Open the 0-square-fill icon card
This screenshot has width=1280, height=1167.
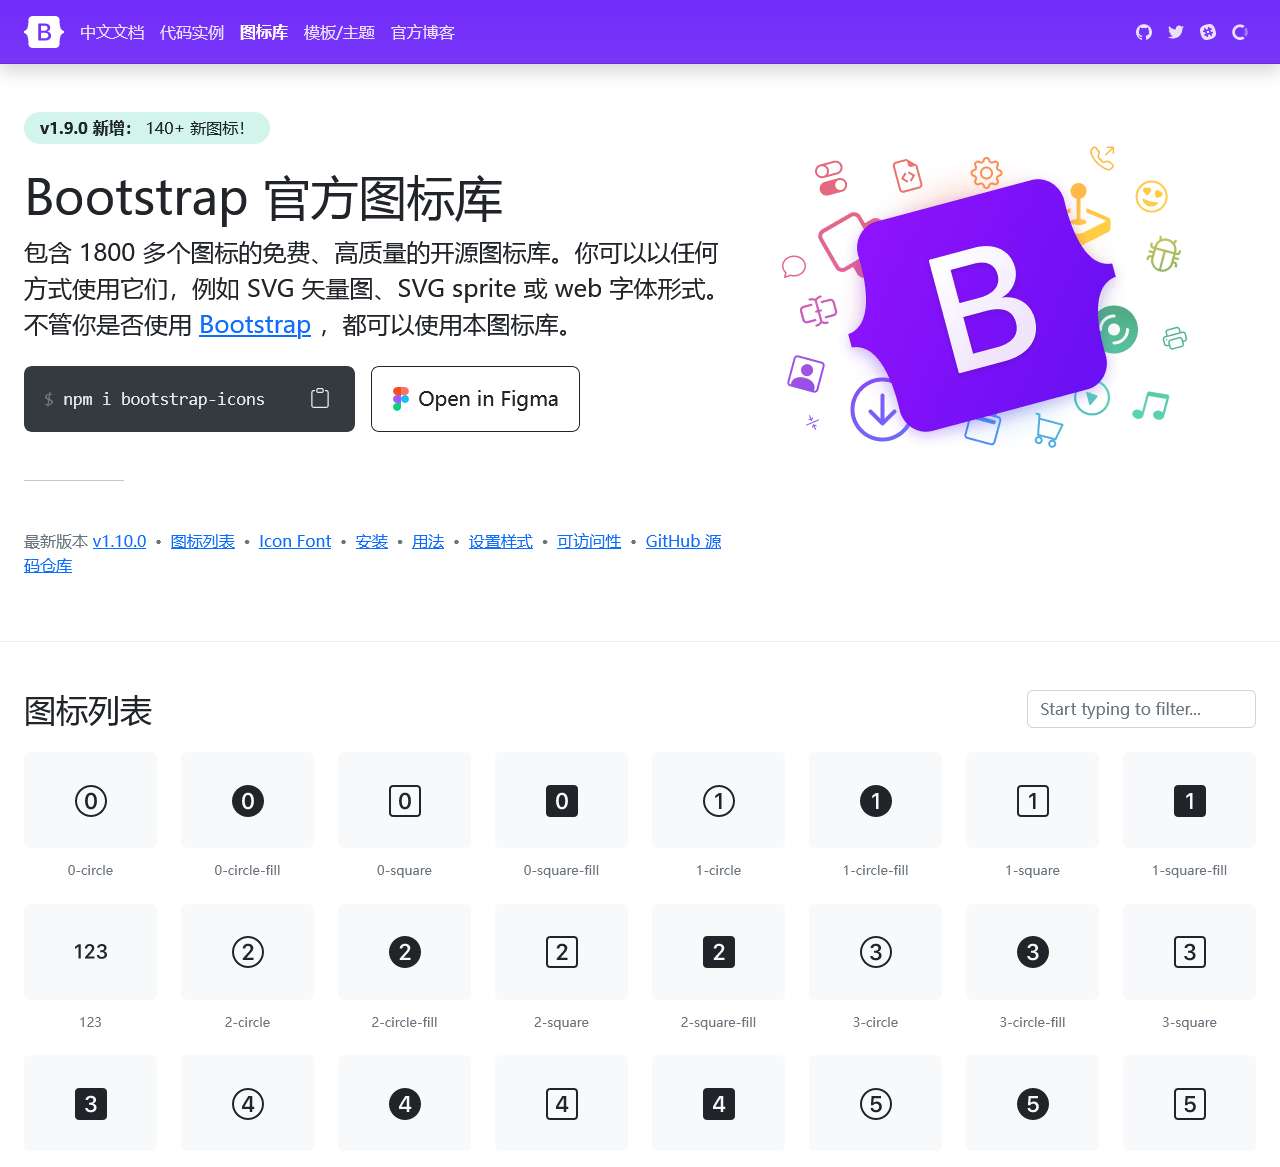(x=562, y=817)
